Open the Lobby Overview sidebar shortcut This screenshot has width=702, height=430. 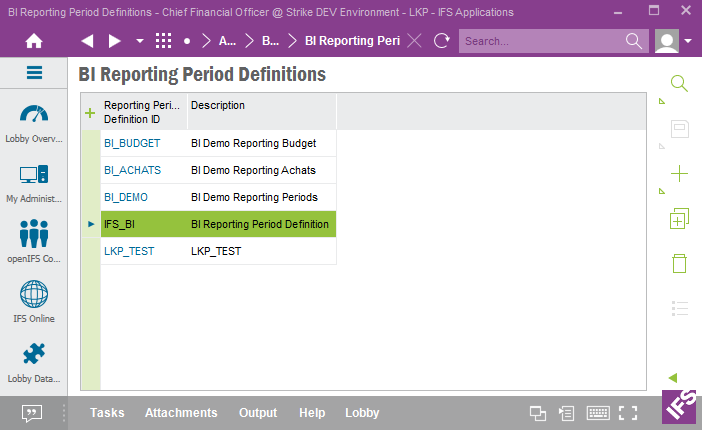[x=34, y=123]
